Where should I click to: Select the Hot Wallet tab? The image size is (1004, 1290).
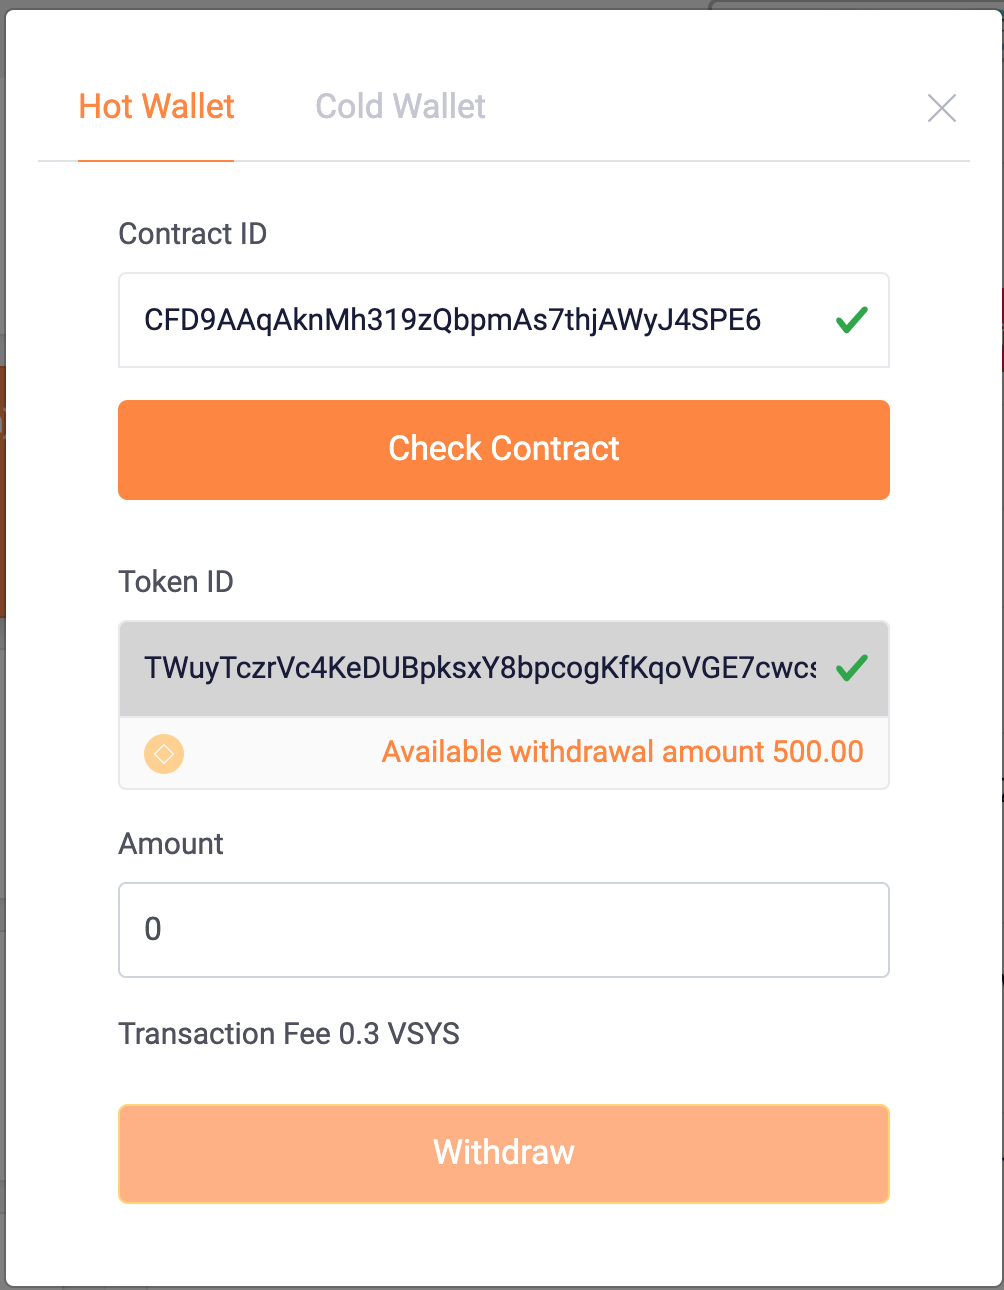point(156,106)
